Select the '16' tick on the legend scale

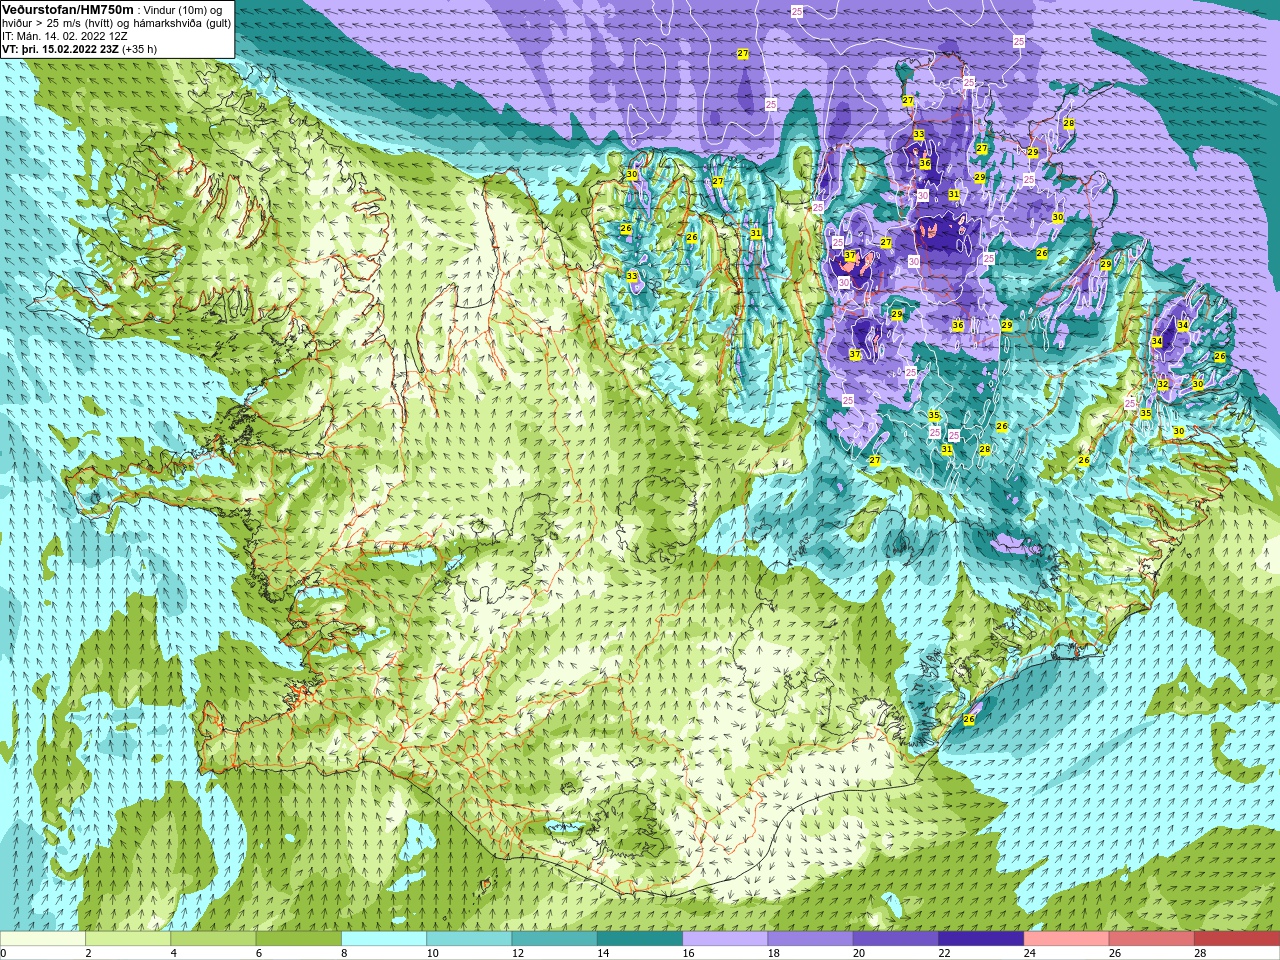688,953
